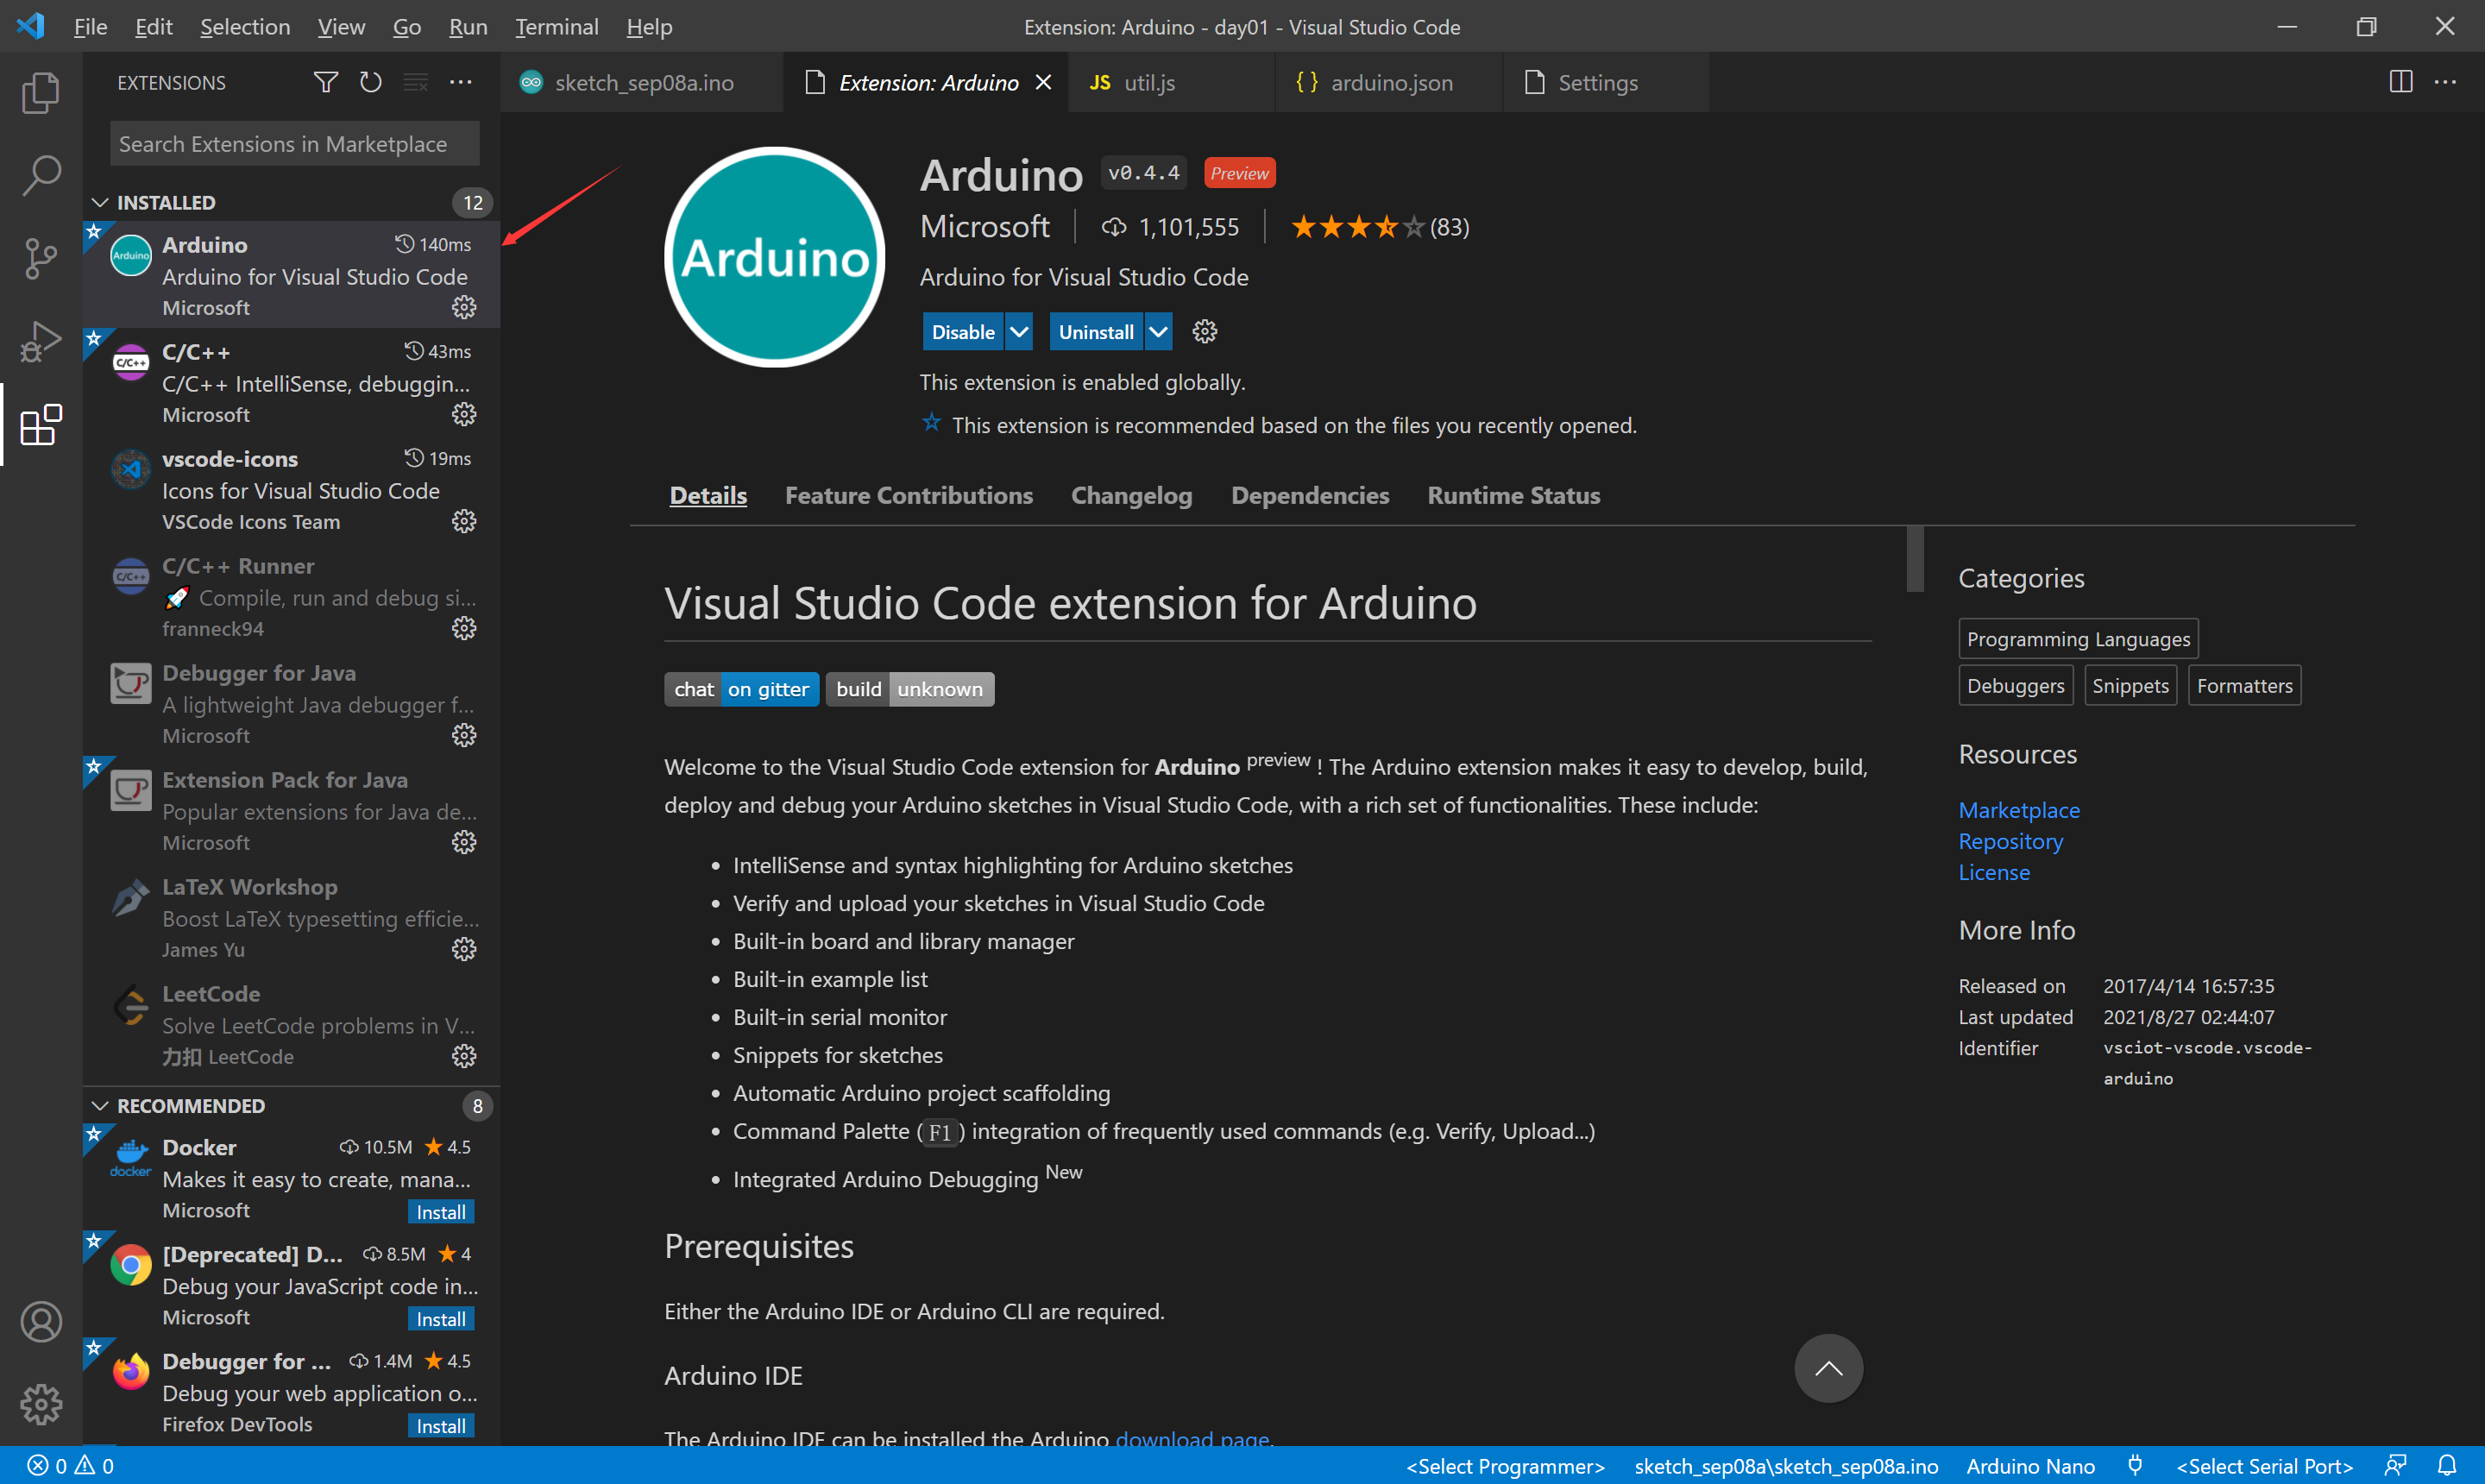Click the manage gear for Arduino extension row
This screenshot has width=2485, height=1484.
tap(464, 307)
